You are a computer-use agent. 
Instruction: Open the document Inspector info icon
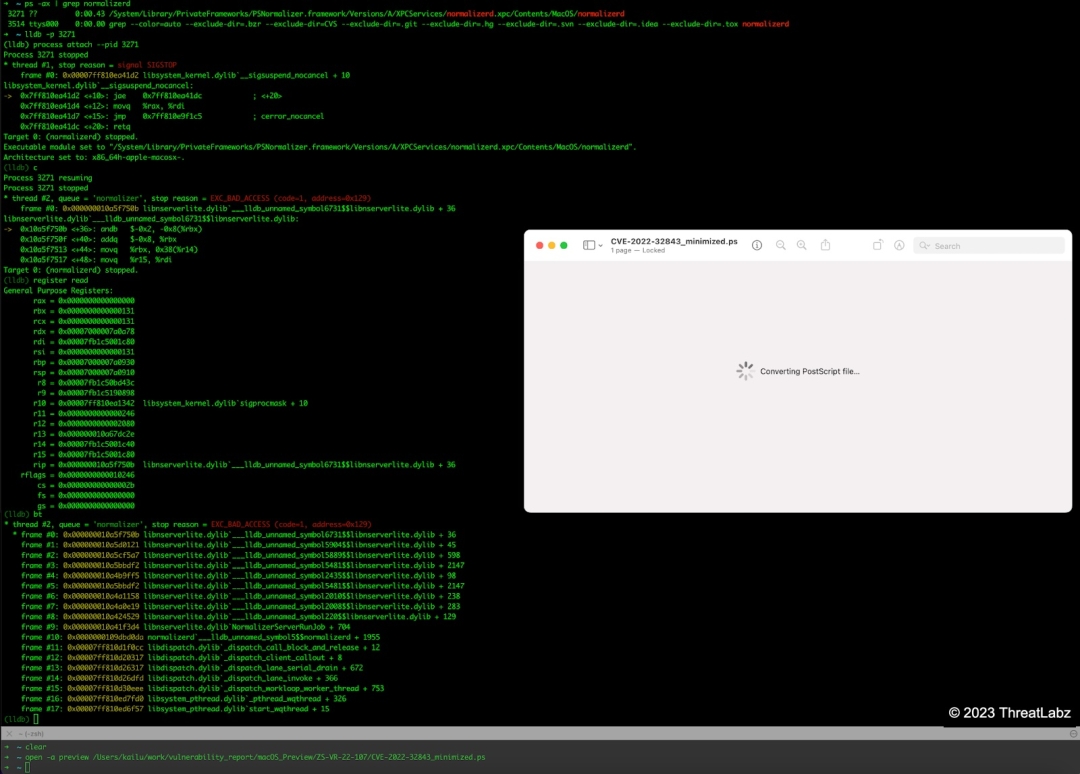(x=757, y=245)
